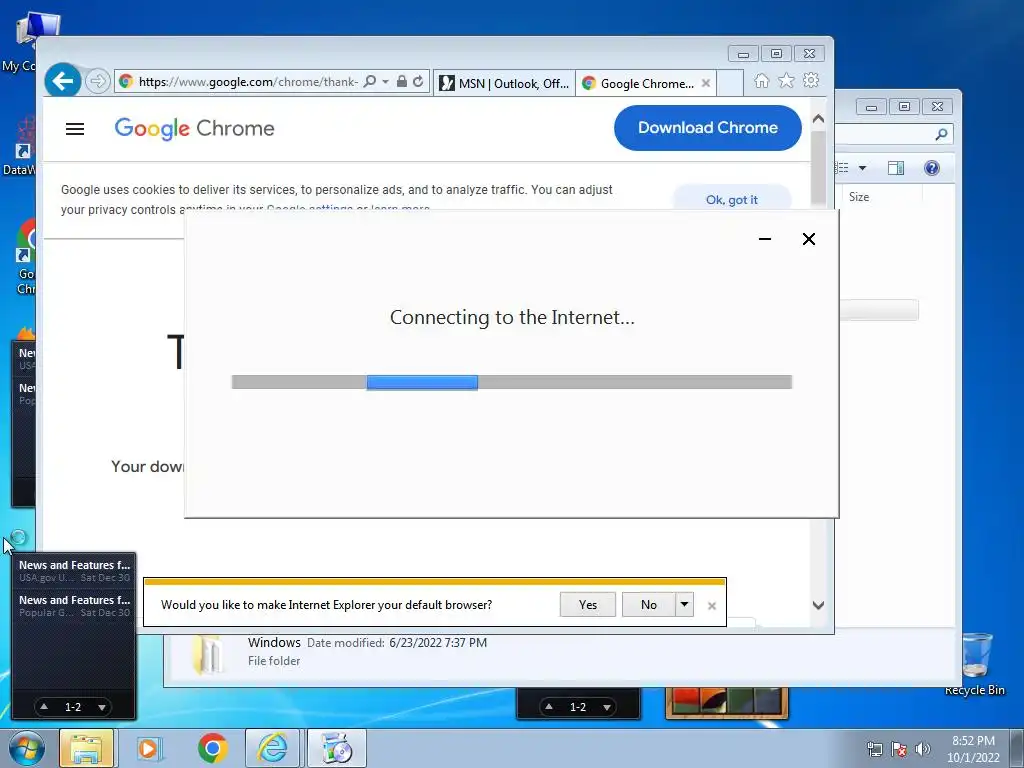The height and width of the screenshot is (768, 1024).
Task: Open the Windows Start menu
Action: click(26, 748)
